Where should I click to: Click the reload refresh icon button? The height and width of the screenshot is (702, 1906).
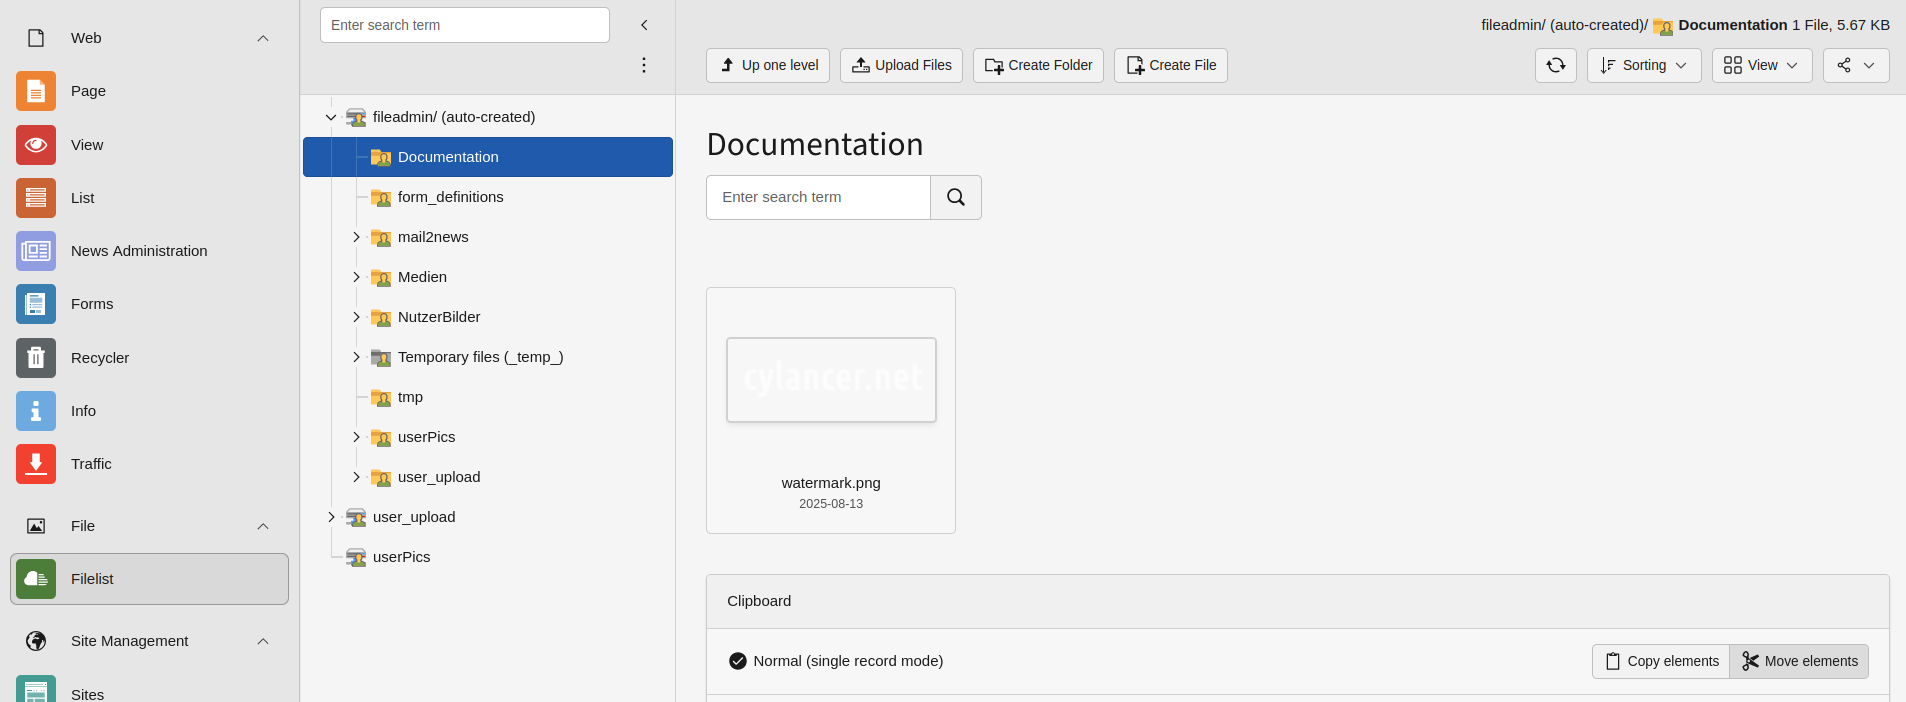pyautogui.click(x=1555, y=66)
